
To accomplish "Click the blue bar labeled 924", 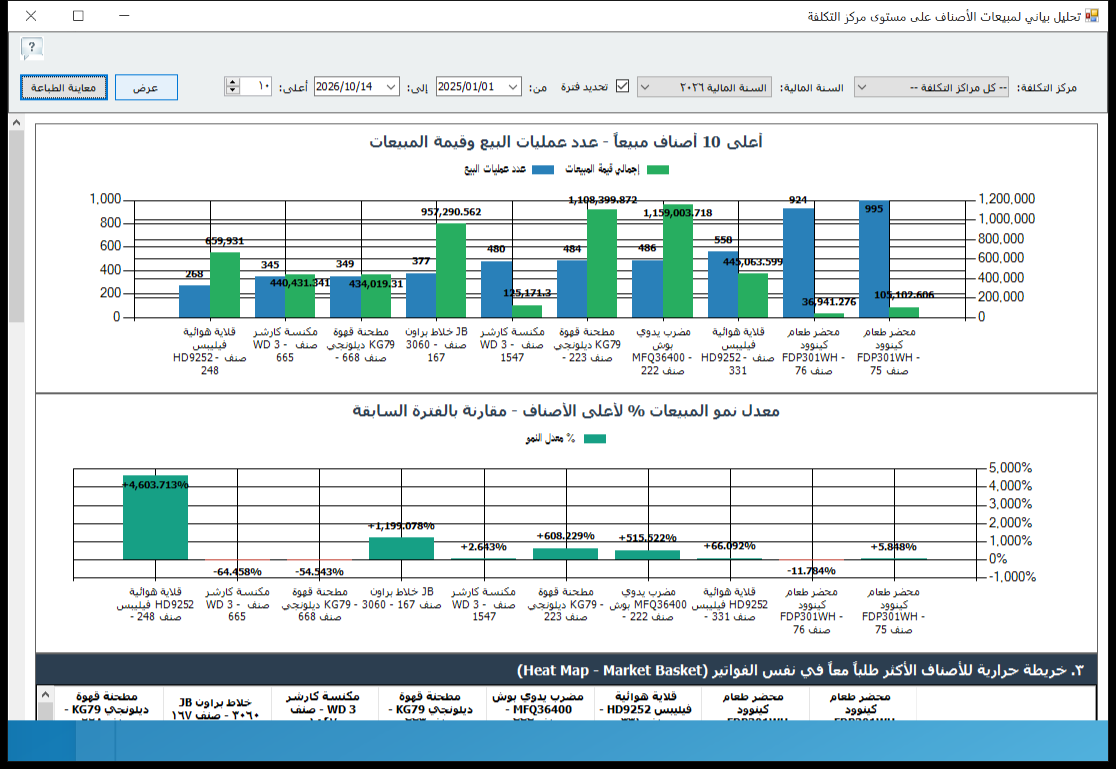I will [798, 263].
